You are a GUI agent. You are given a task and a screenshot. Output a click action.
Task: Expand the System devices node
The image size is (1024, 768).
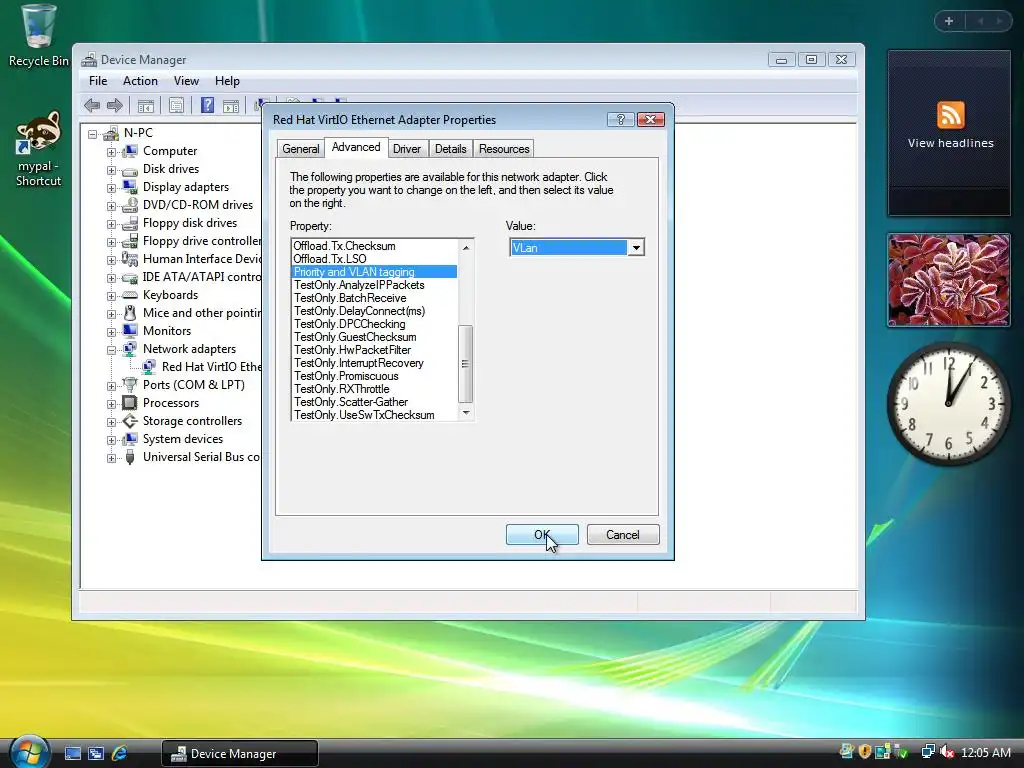112,440
